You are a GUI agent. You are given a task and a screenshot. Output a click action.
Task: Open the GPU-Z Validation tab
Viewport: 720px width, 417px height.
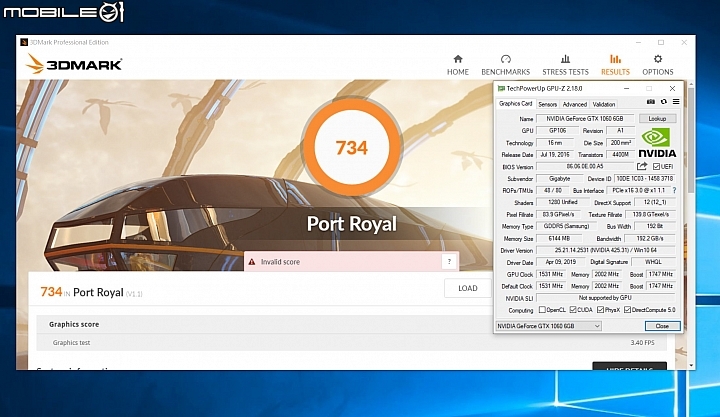click(x=603, y=104)
